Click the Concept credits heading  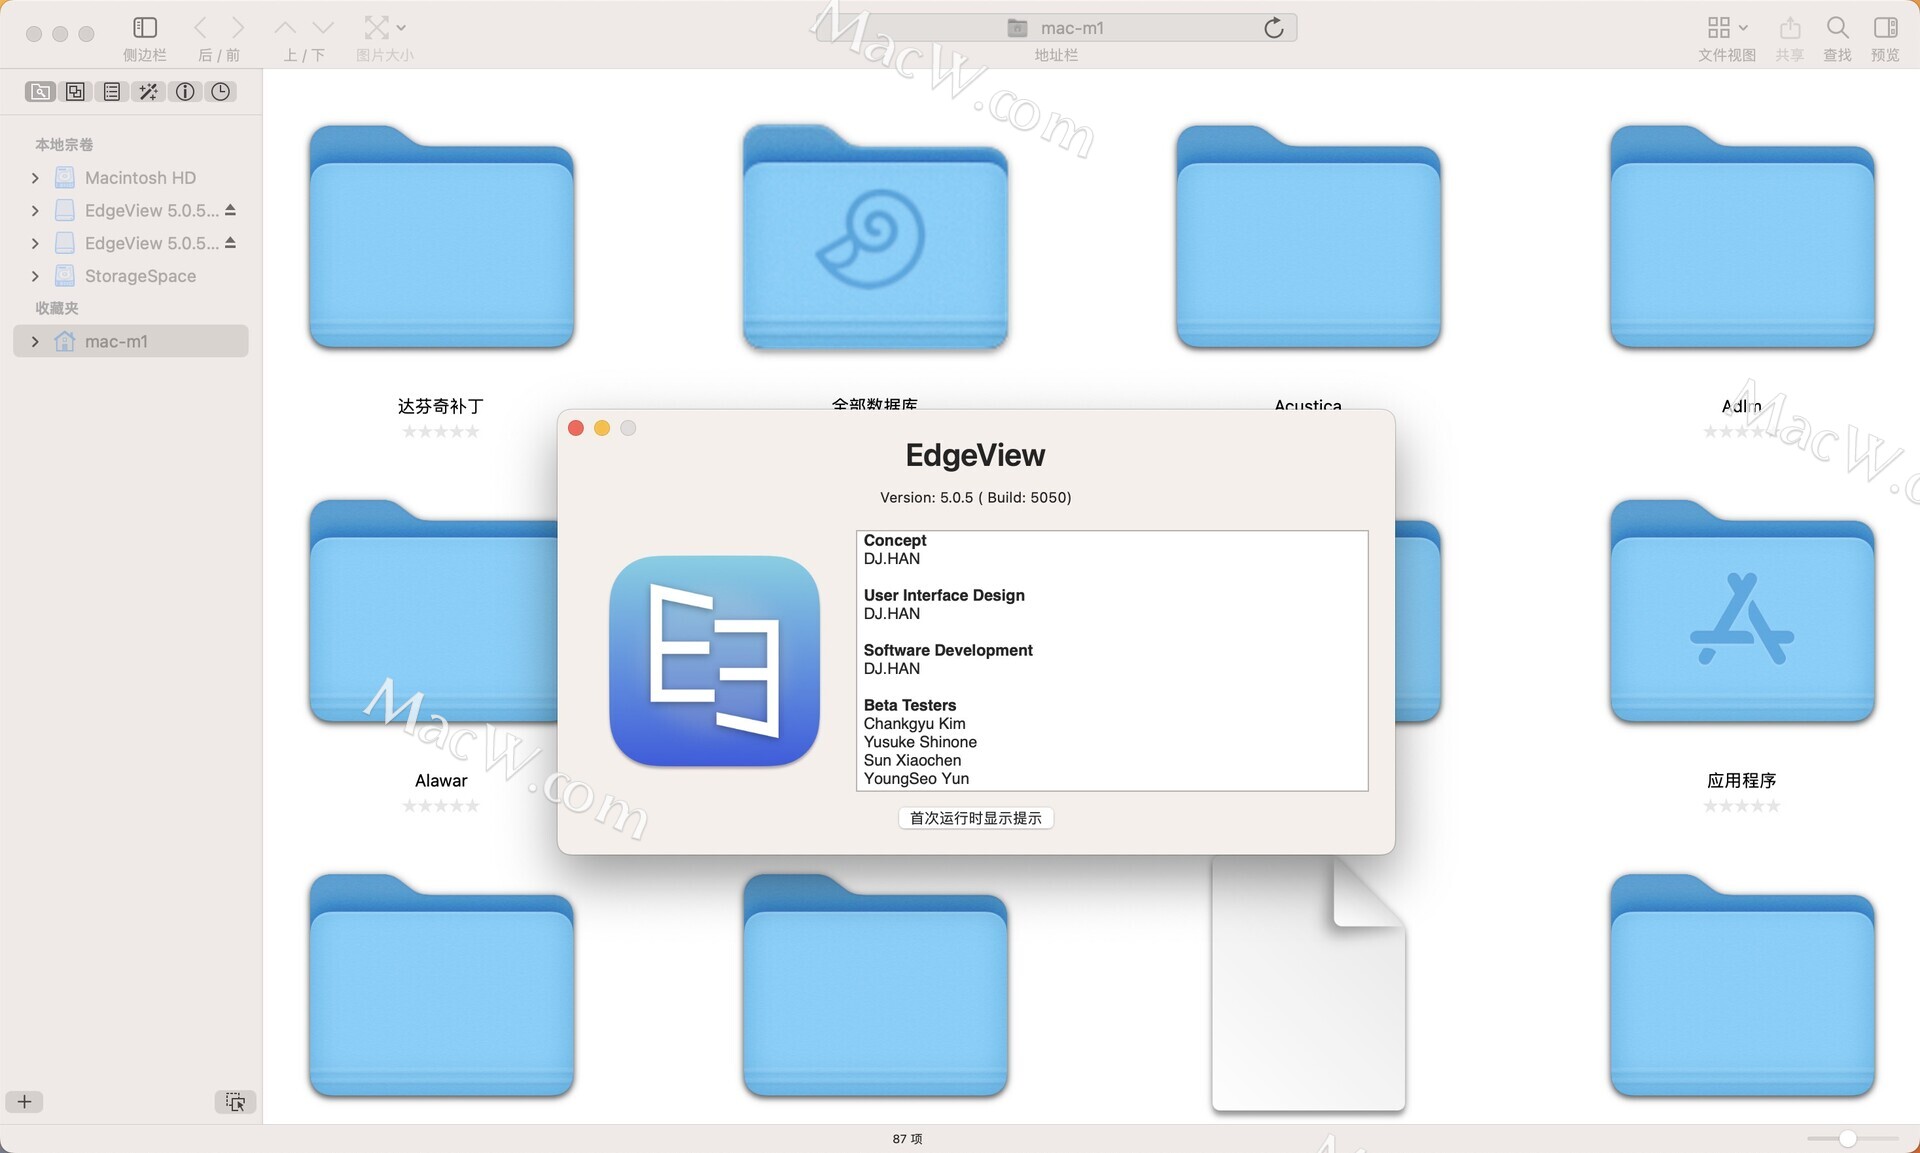[x=895, y=540]
